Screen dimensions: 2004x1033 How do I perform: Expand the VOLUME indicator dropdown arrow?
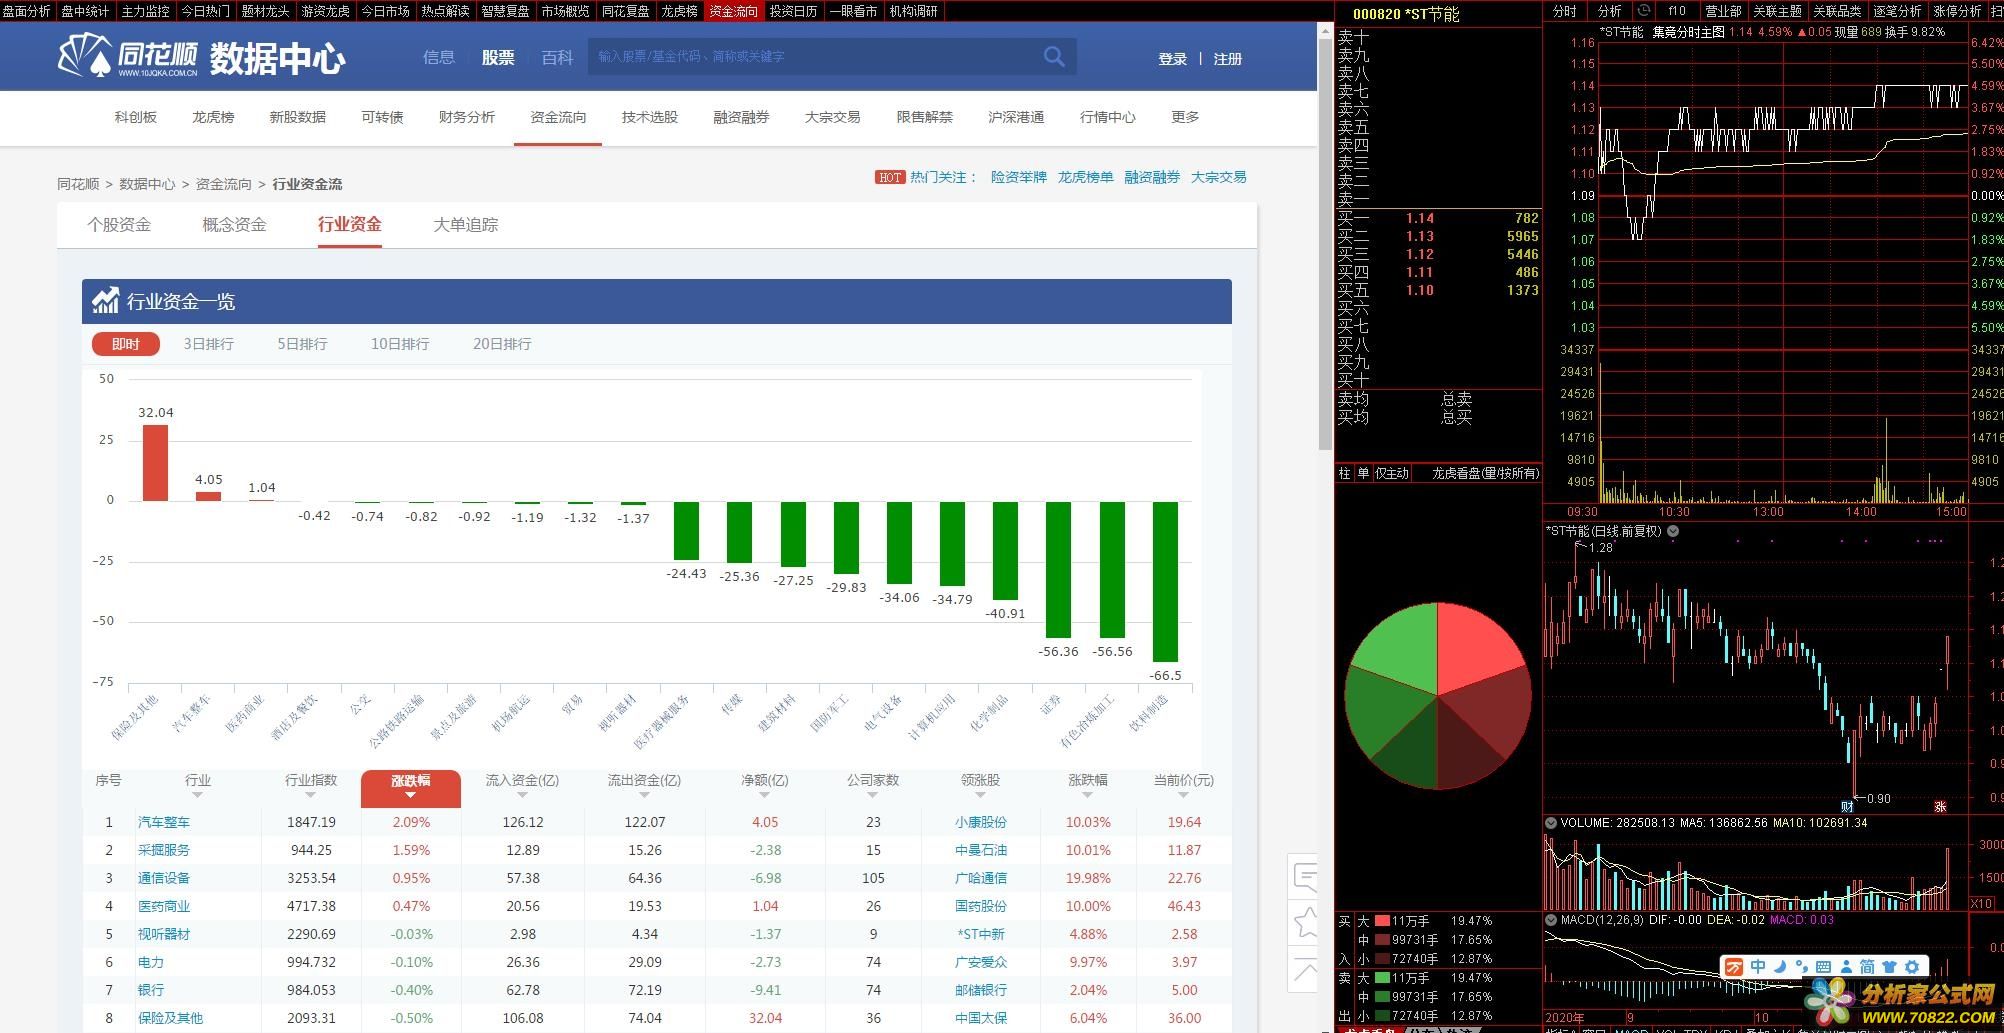[1551, 823]
